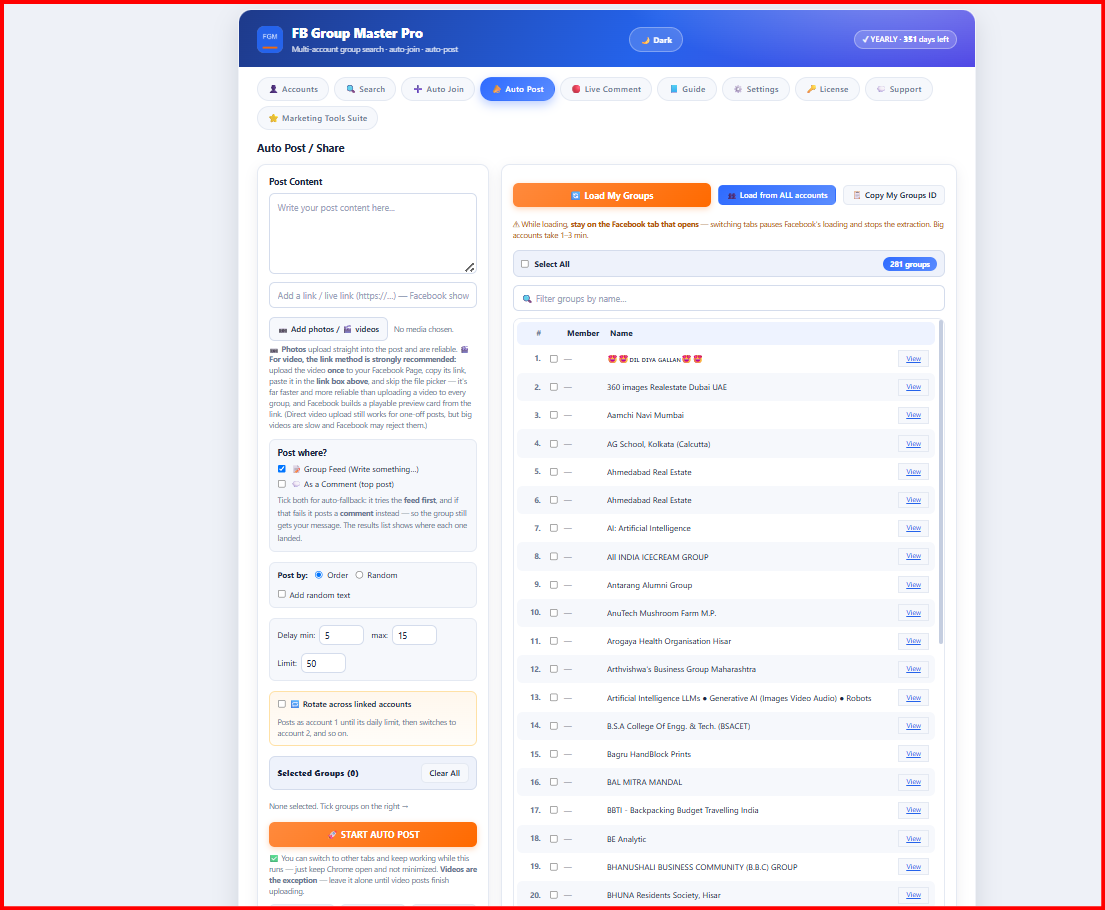Viewport: 1105px width, 910px height.
Task: View AnuTech Mushroom Farm M.P. group
Action: (x=913, y=613)
